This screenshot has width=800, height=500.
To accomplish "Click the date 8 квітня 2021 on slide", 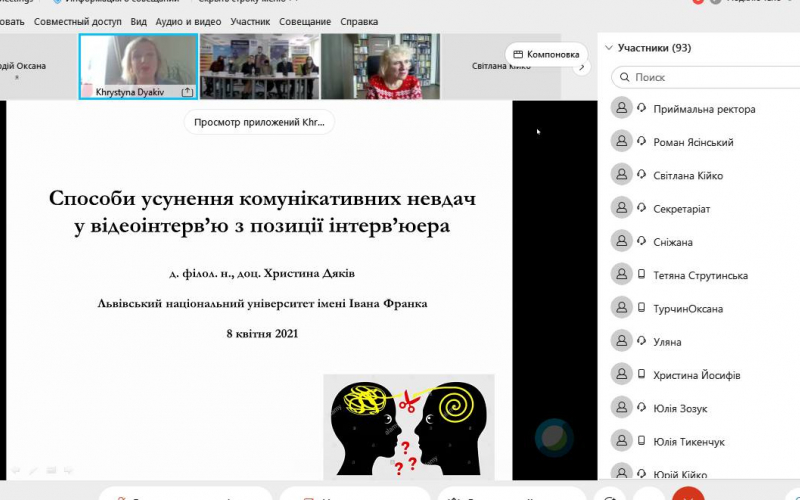I will (262, 334).
